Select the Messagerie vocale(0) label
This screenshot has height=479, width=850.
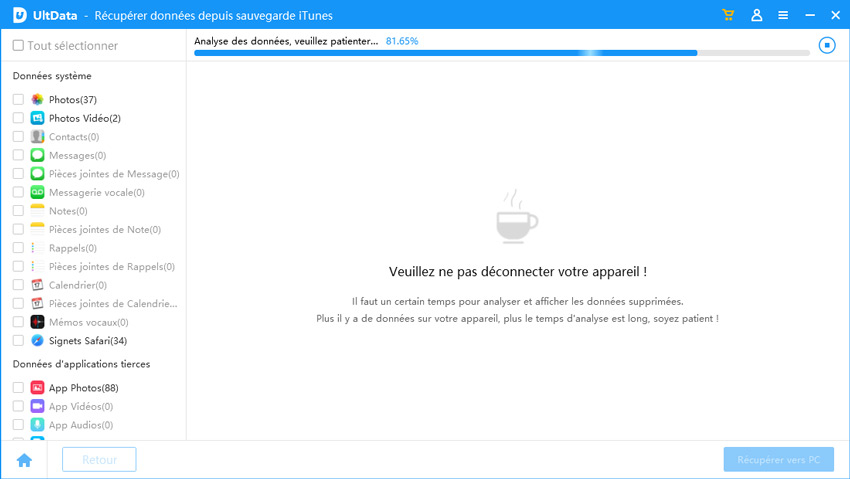tap(96, 192)
